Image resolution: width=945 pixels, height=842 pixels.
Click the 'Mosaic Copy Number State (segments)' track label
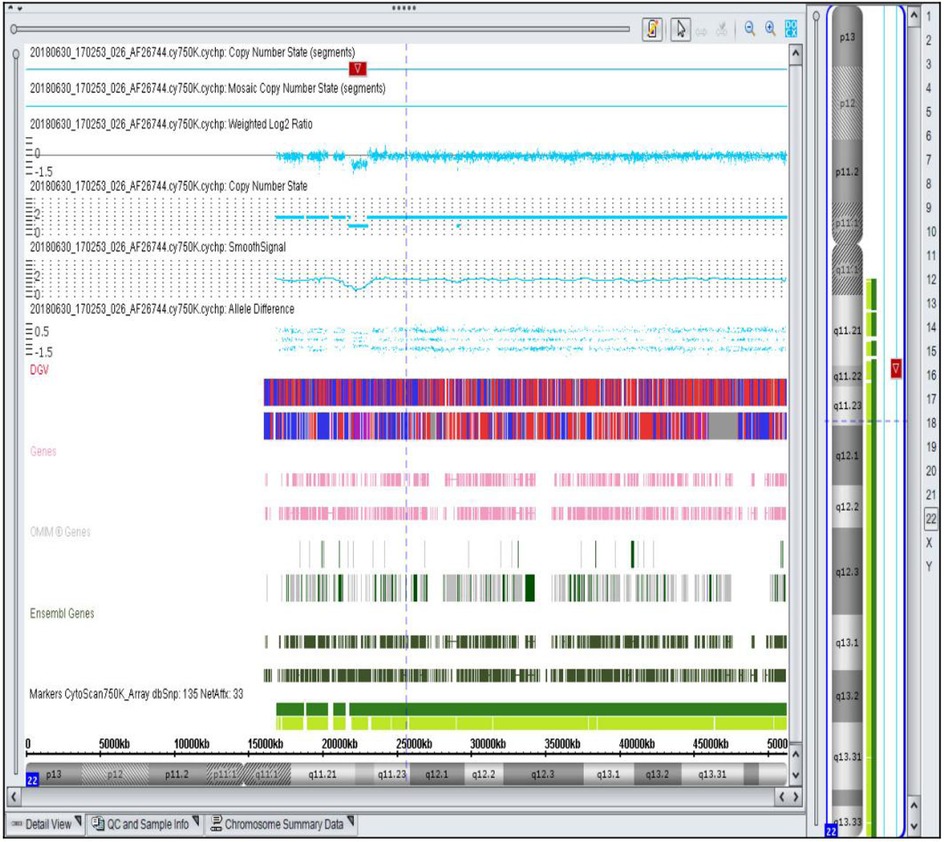(207, 88)
